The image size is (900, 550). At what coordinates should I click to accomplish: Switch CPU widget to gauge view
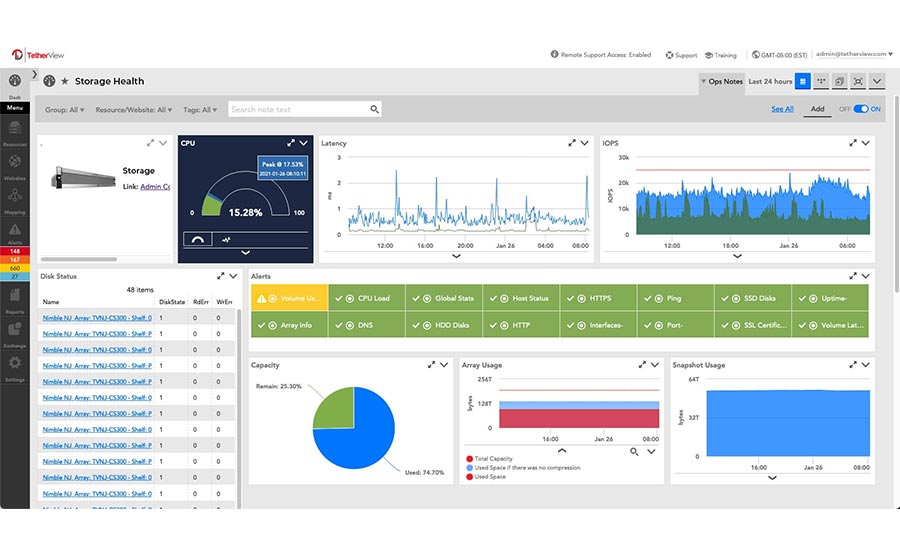(197, 239)
